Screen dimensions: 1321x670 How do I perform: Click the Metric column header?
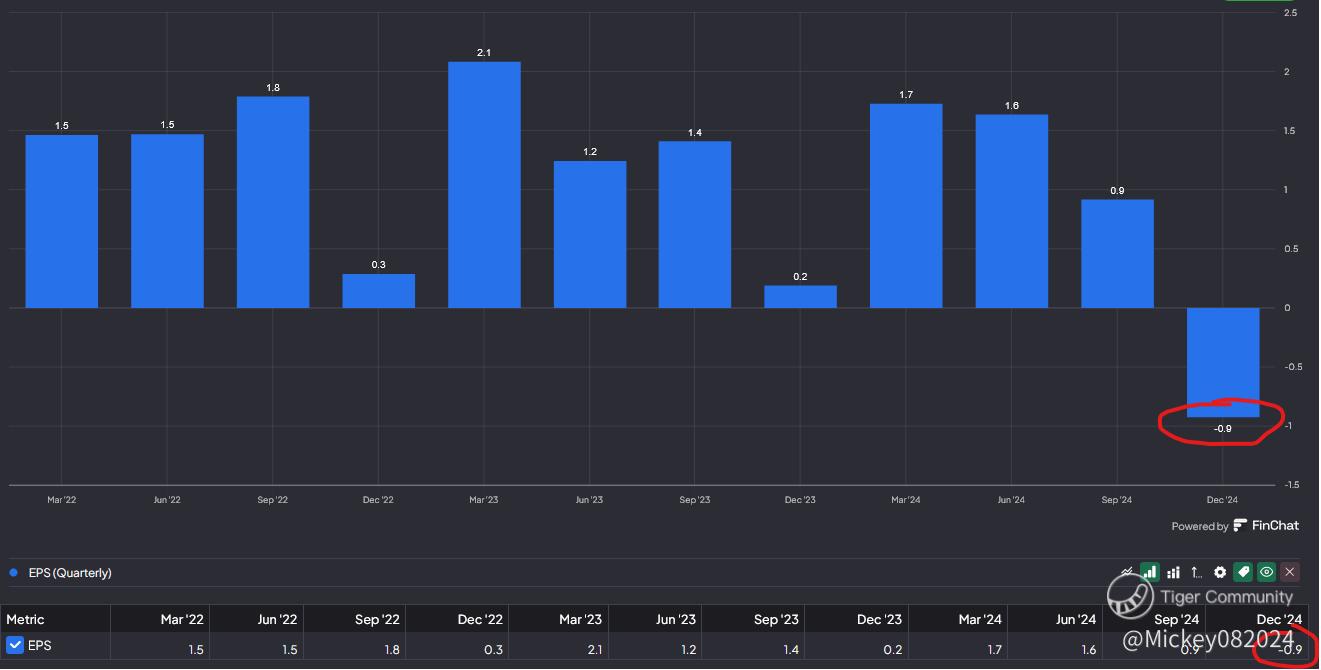click(26, 619)
